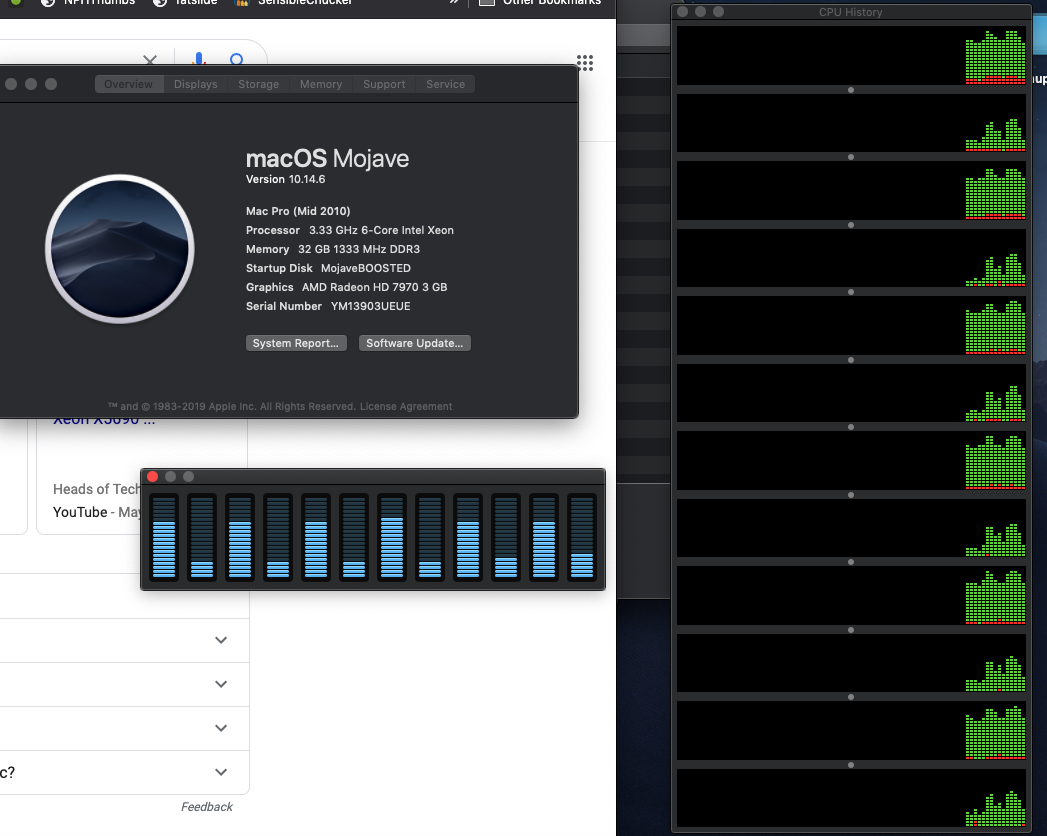The image size is (1047, 836).
Task: Click the bottommost core graph in CPU History
Action: [x=851, y=799]
